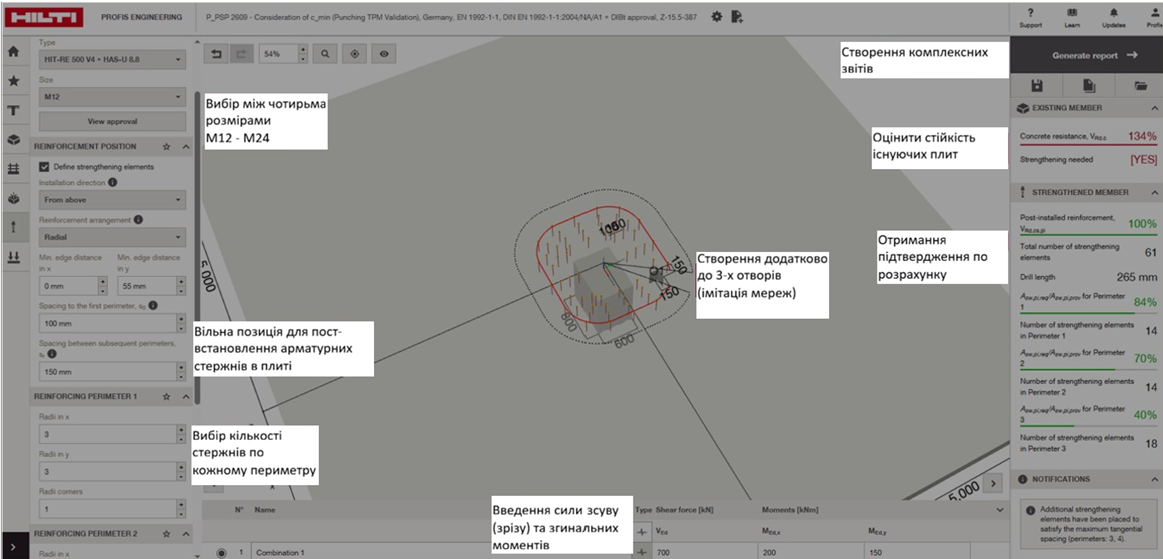Open Support help

click(x=1030, y=18)
